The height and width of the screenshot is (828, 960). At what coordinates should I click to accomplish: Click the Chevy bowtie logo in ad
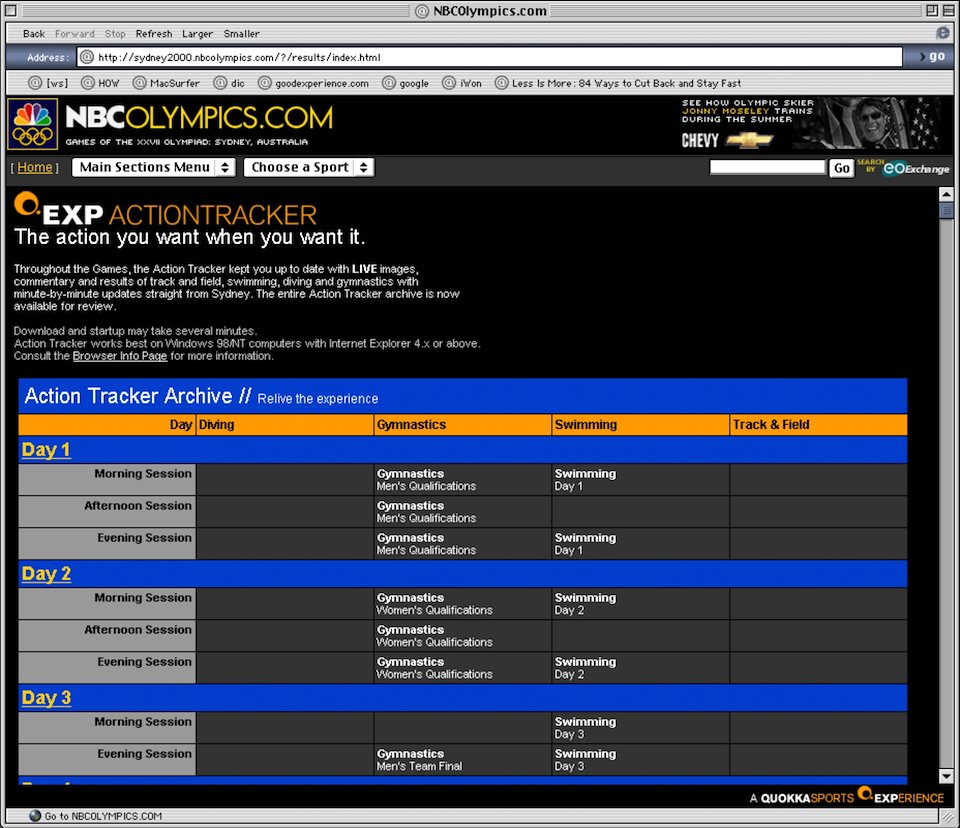[749, 140]
